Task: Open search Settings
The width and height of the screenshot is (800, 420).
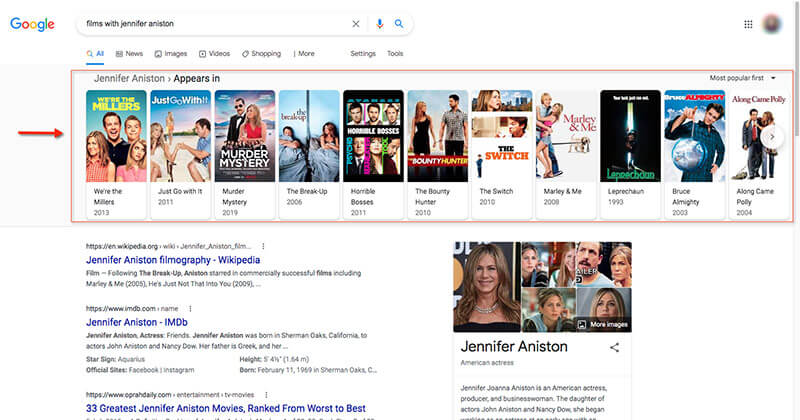Action: point(363,54)
